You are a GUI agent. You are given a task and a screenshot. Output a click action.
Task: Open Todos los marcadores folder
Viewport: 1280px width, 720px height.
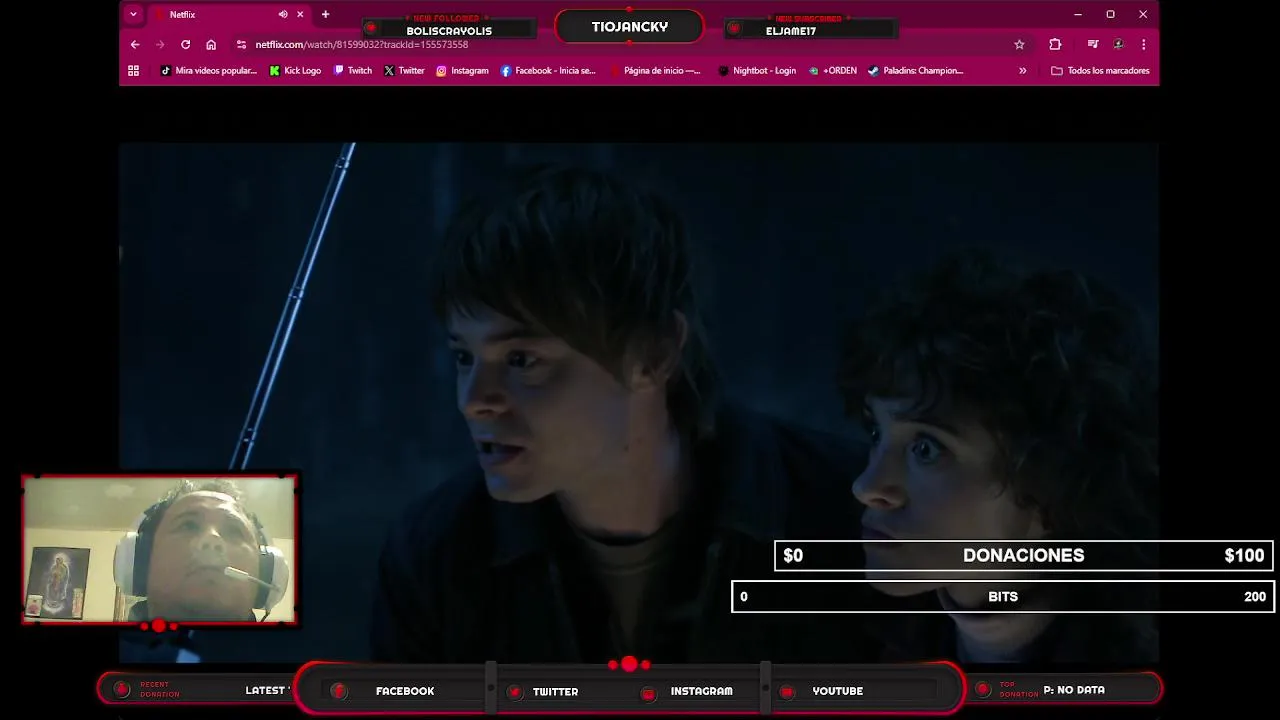click(1100, 71)
